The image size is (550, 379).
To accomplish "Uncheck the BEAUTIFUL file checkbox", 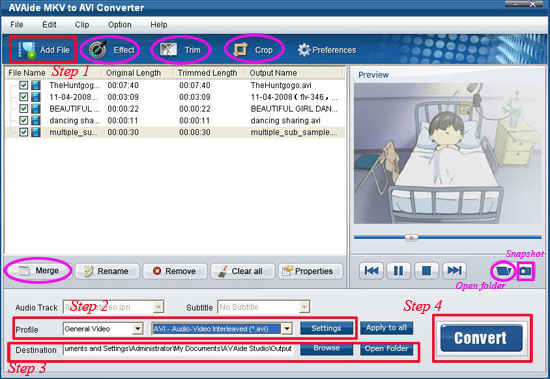I will click(24, 109).
